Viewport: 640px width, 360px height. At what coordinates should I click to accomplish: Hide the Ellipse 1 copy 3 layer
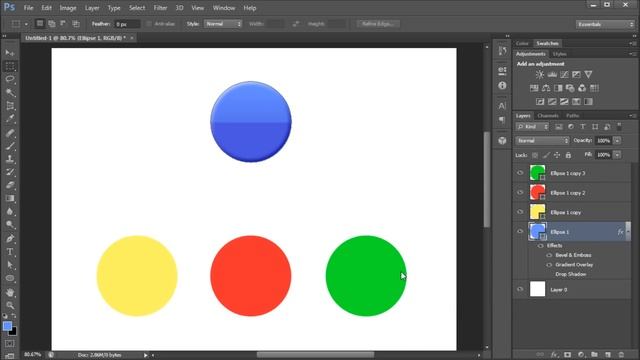520,173
